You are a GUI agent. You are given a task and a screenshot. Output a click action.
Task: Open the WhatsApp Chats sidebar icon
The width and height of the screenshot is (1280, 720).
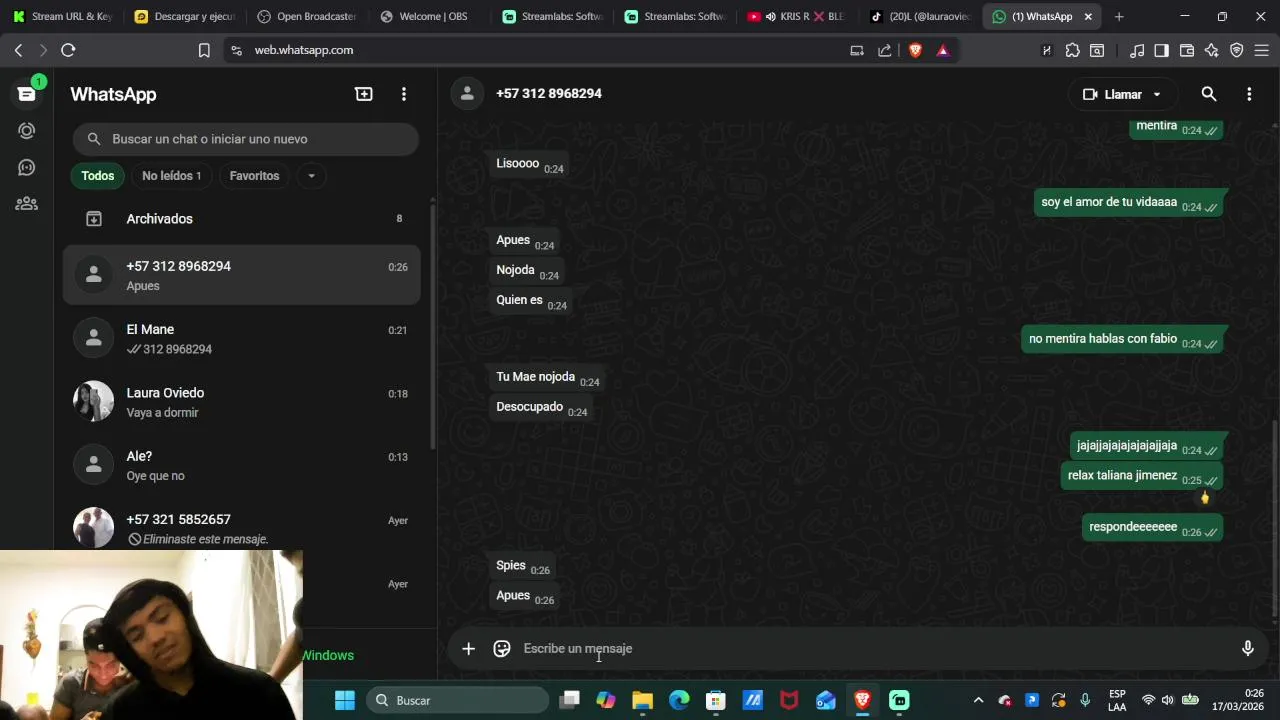(27, 94)
